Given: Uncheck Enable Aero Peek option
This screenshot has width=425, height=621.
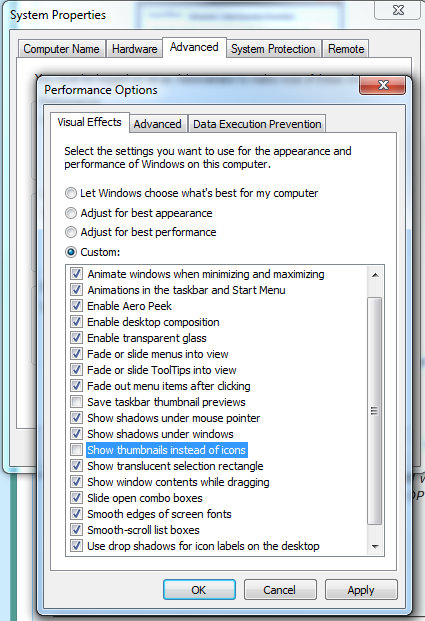Looking at the screenshot, I should pos(76,306).
